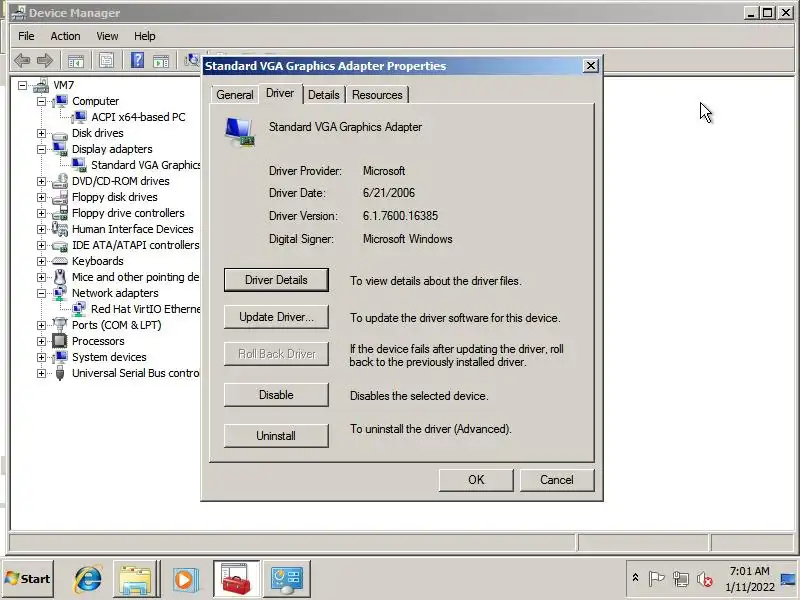Click the Back arrow toolbar icon
The image size is (800, 600).
(22, 61)
